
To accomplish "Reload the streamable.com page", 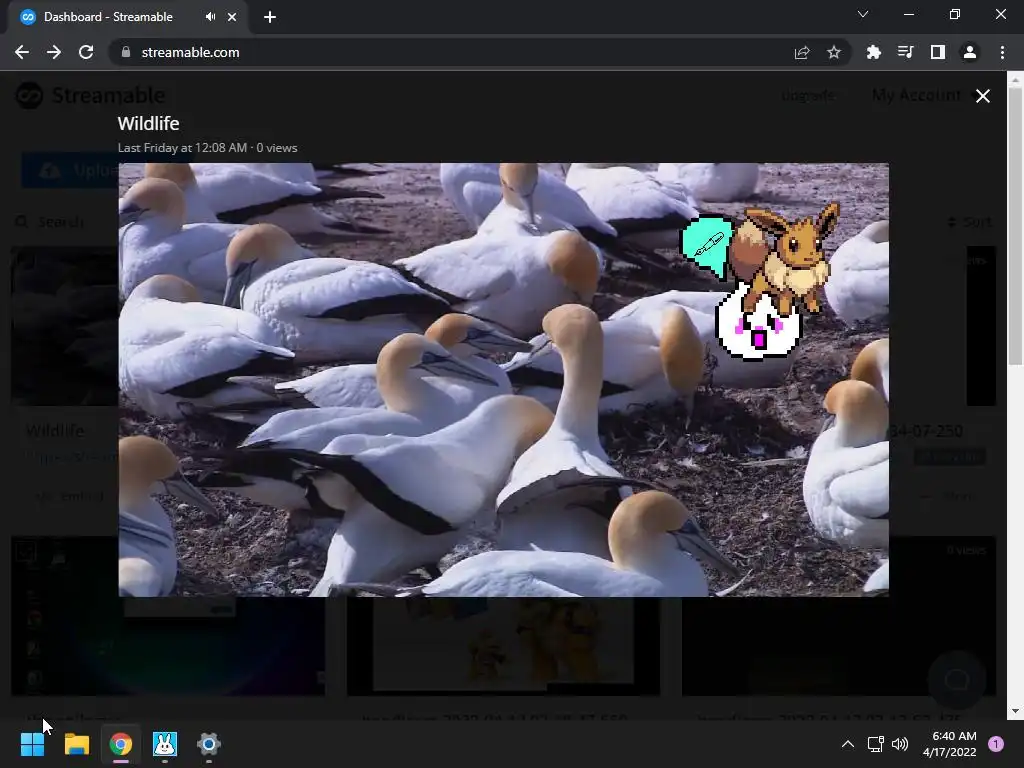I will pyautogui.click(x=86, y=52).
